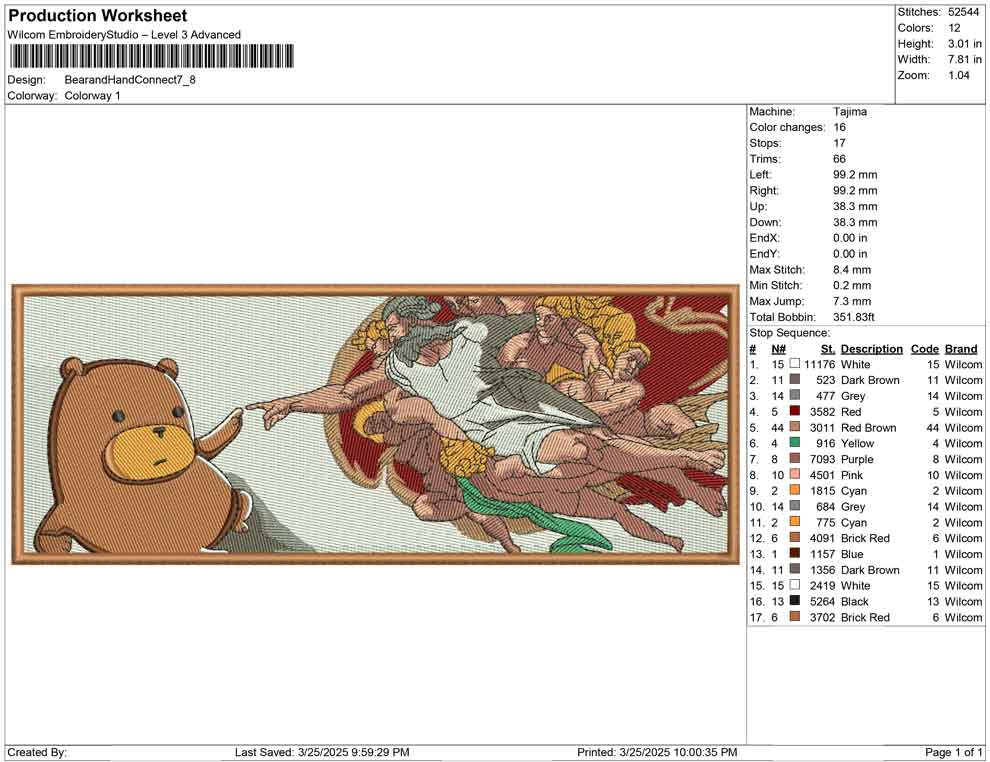990x762 pixels.
Task: Click the Color changes value 16
Action: 839,128
